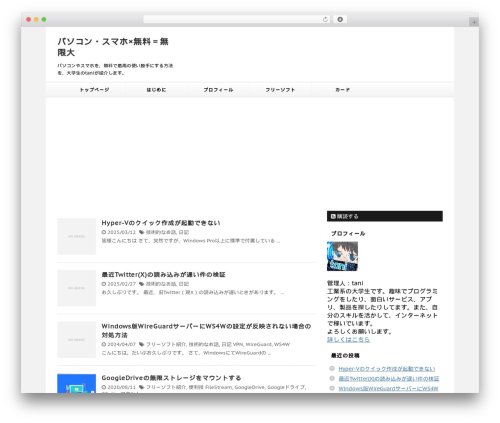Open the フリーソフト menu item

[280, 90]
